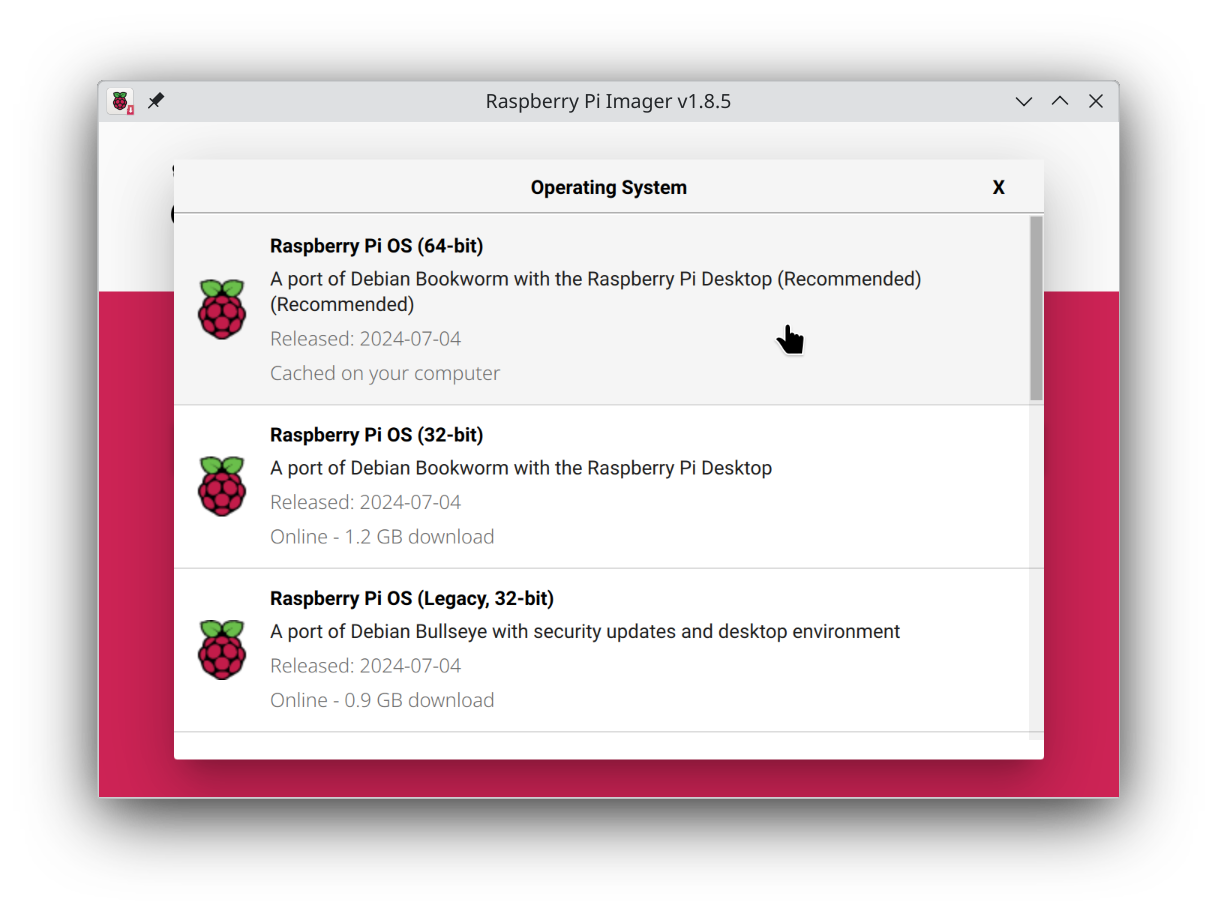The height and width of the screenshot is (915, 1219).
Task: Click the Debian Bullseye security updates description
Action: tap(585, 632)
